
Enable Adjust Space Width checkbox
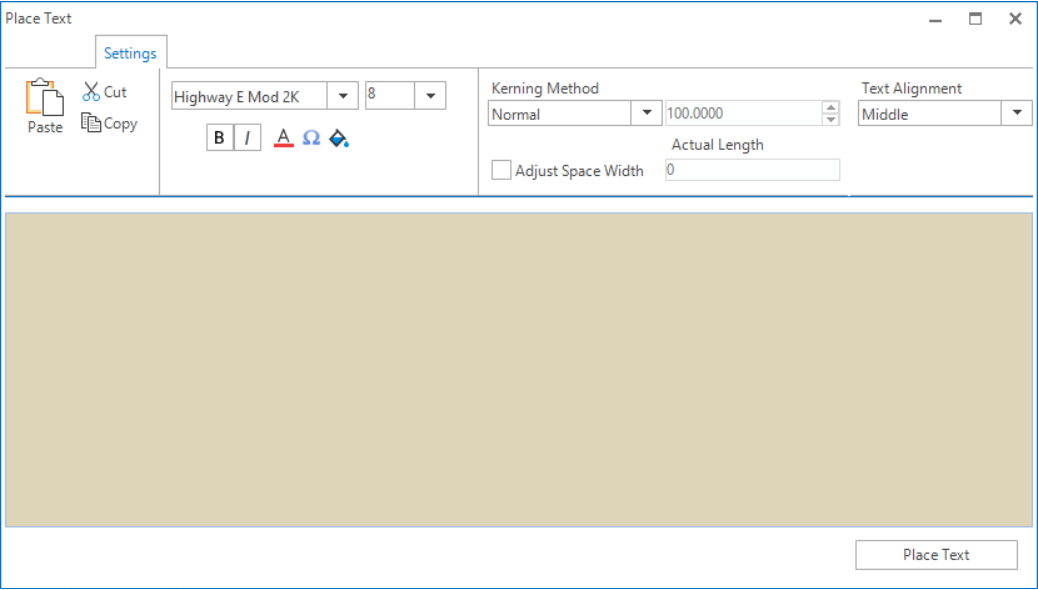pos(501,171)
